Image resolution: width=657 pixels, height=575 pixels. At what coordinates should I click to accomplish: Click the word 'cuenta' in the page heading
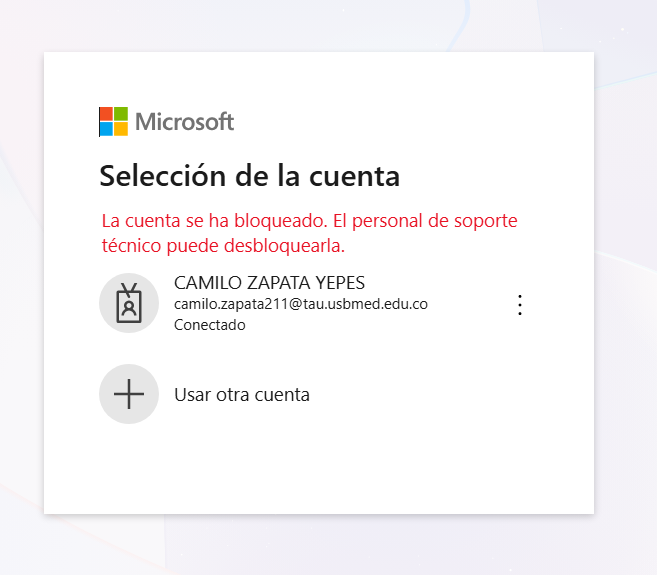point(354,177)
